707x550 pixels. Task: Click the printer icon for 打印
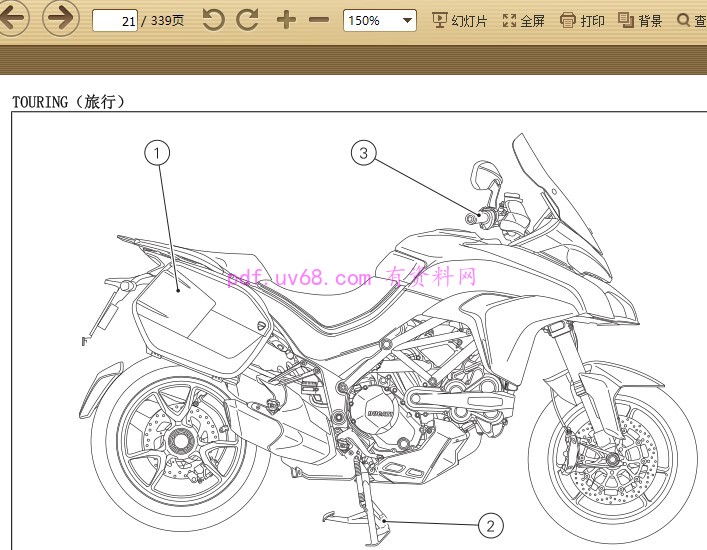(568, 20)
